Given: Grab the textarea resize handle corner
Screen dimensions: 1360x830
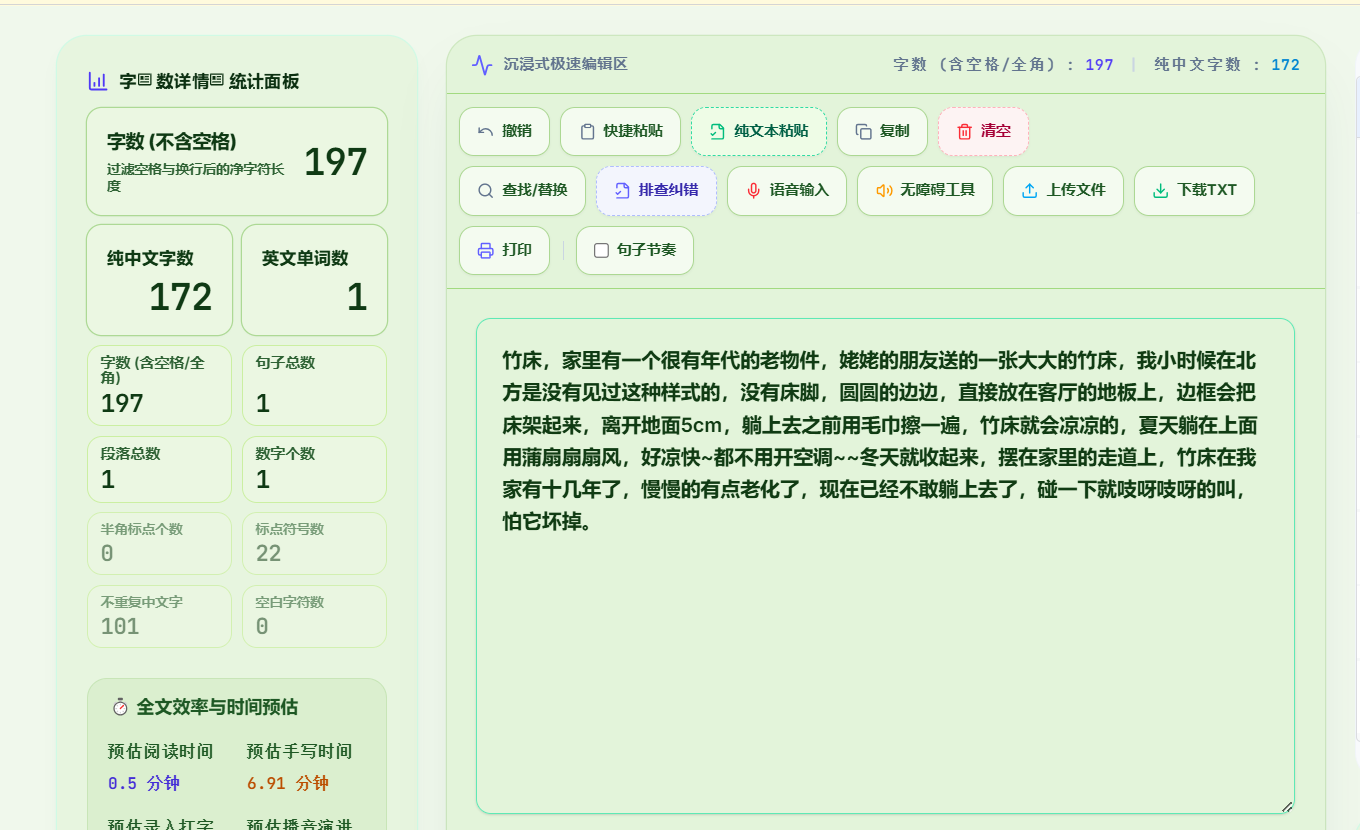Looking at the screenshot, I should pyautogui.click(x=1287, y=806).
